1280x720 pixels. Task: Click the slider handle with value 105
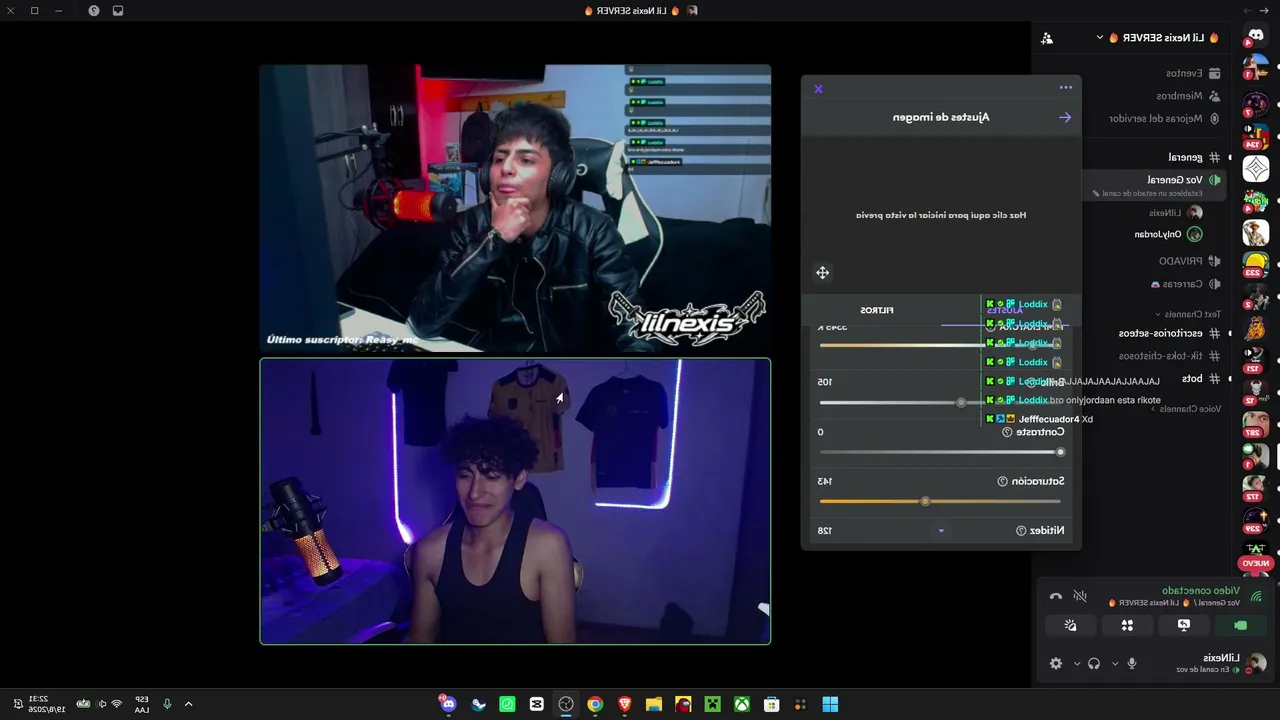click(961, 402)
